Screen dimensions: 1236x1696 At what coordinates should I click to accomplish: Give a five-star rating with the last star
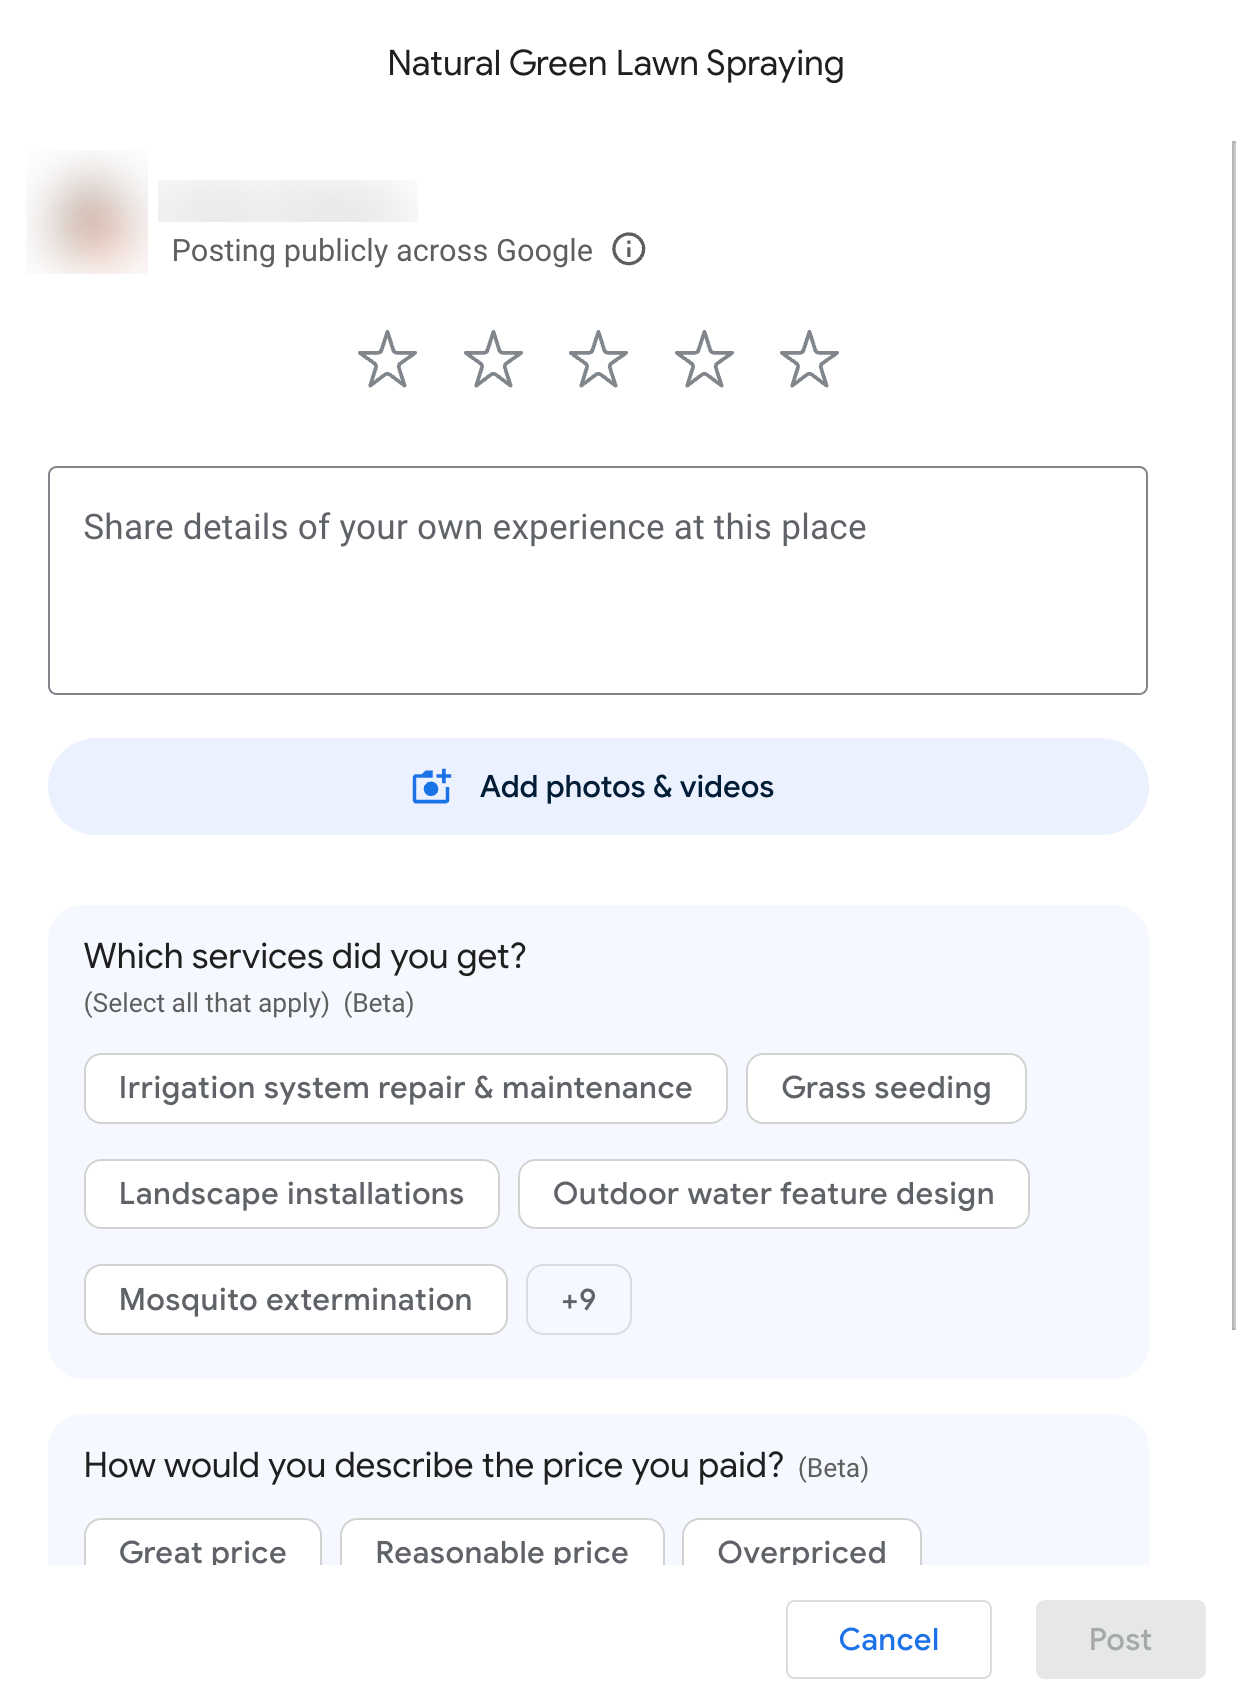(809, 360)
